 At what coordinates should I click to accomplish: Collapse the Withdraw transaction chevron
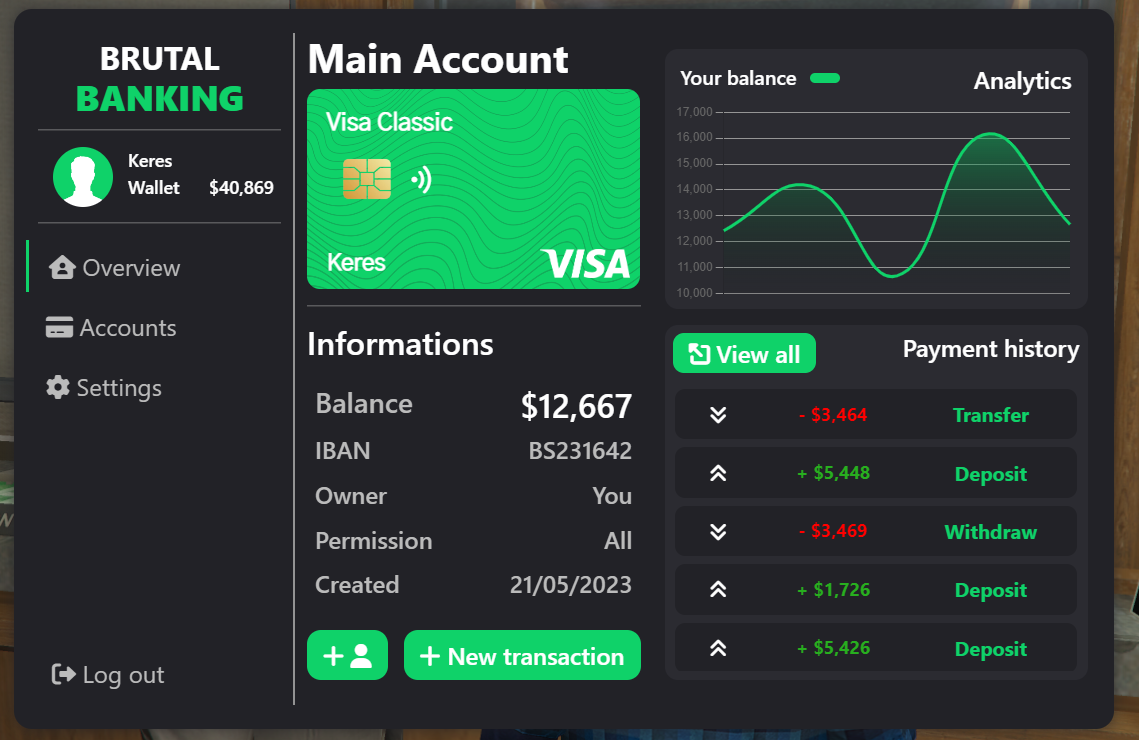tap(717, 531)
